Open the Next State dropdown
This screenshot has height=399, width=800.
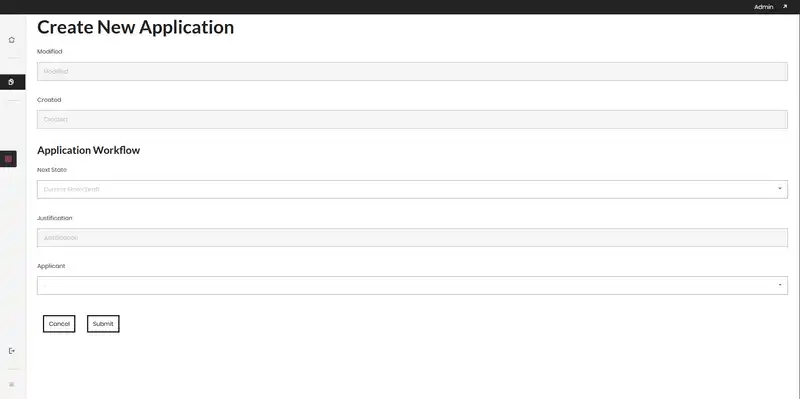(x=412, y=189)
